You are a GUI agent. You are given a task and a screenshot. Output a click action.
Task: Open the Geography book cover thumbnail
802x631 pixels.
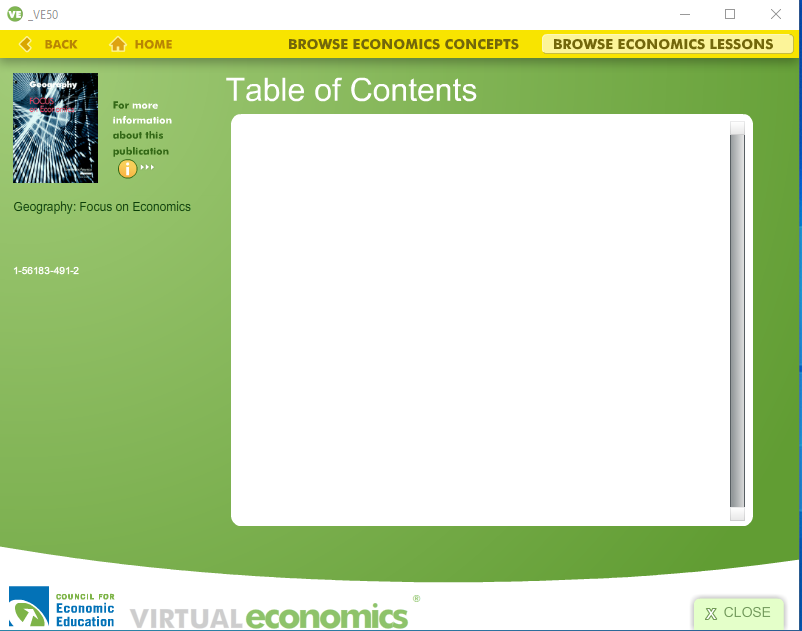point(55,128)
